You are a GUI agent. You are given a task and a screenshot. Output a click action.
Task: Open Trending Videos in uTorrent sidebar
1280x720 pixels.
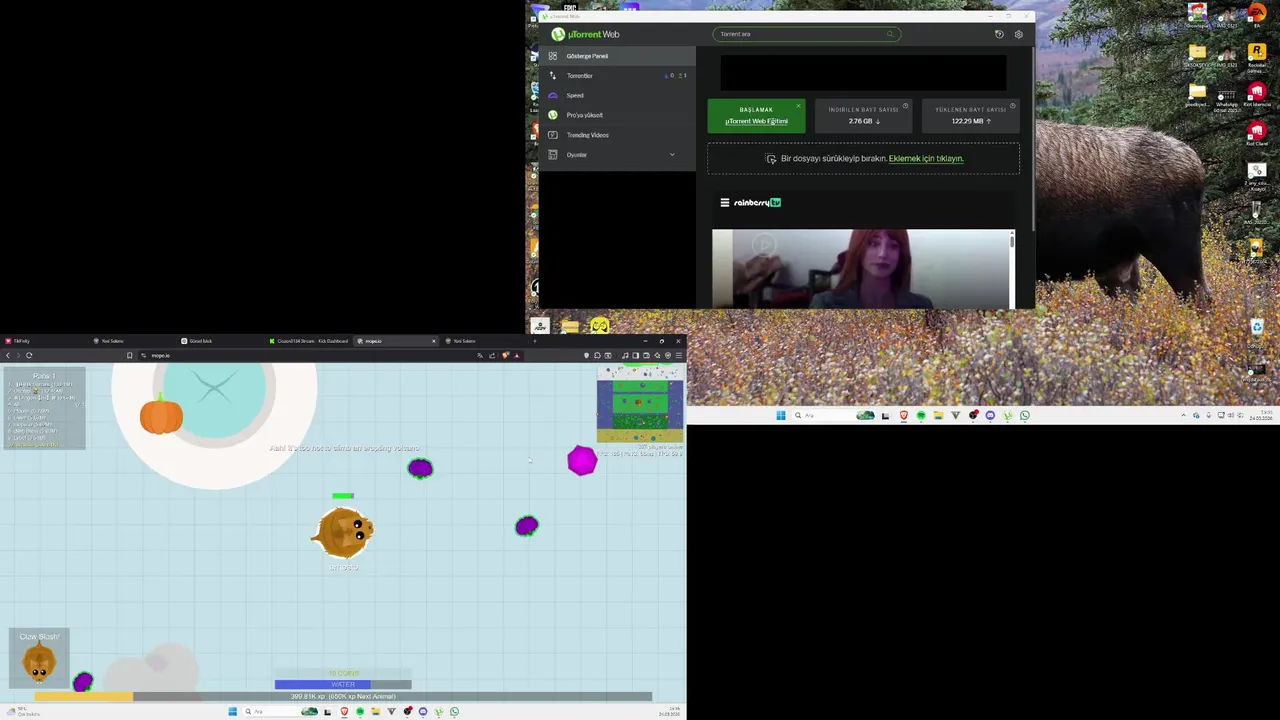pyautogui.click(x=616, y=135)
